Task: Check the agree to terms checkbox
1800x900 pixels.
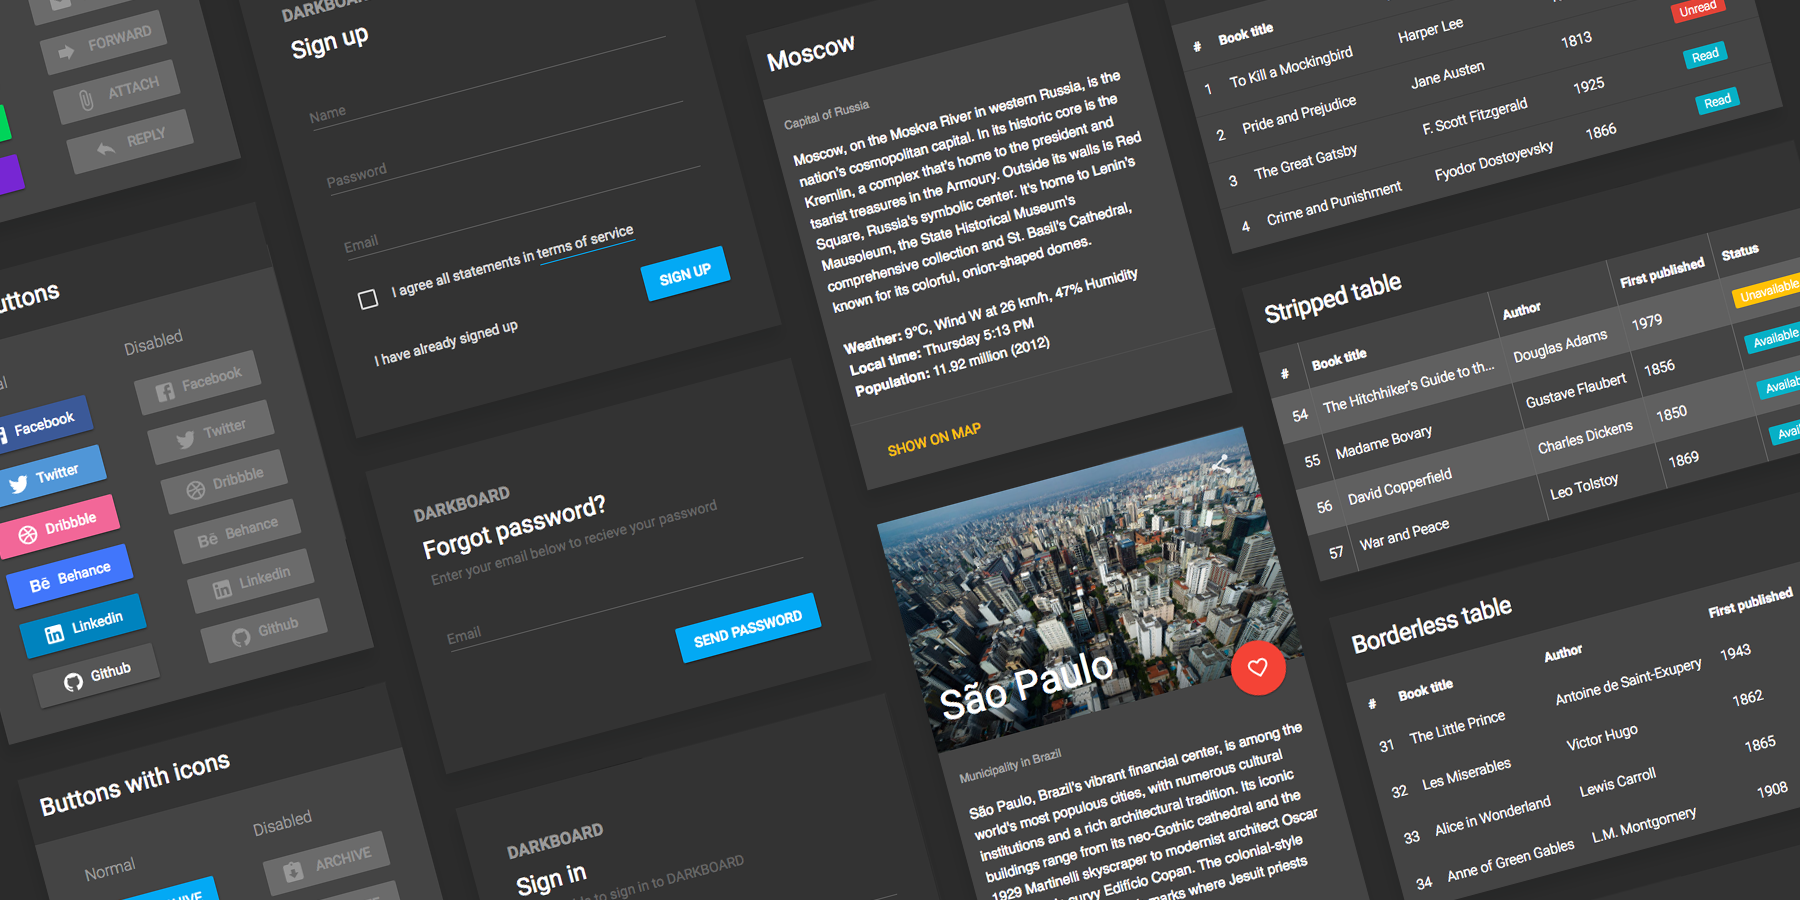Action: click(368, 299)
